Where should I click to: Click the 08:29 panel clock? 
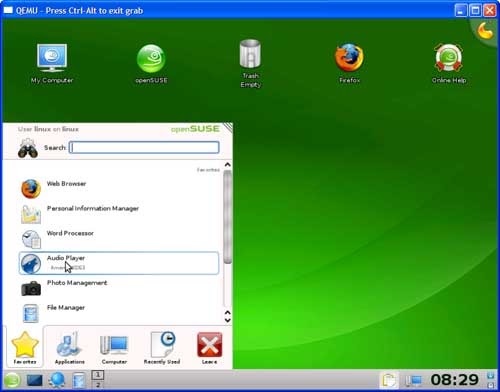(x=455, y=380)
